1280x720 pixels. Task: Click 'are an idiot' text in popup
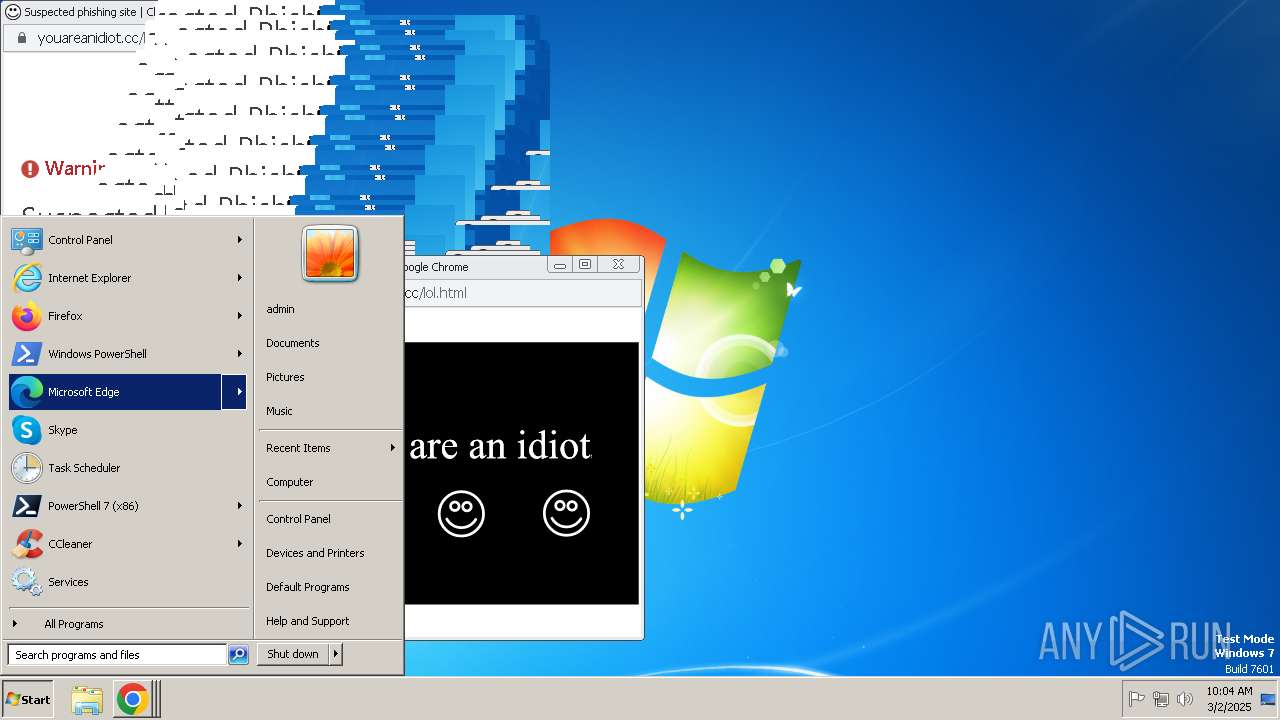pyautogui.click(x=500, y=445)
